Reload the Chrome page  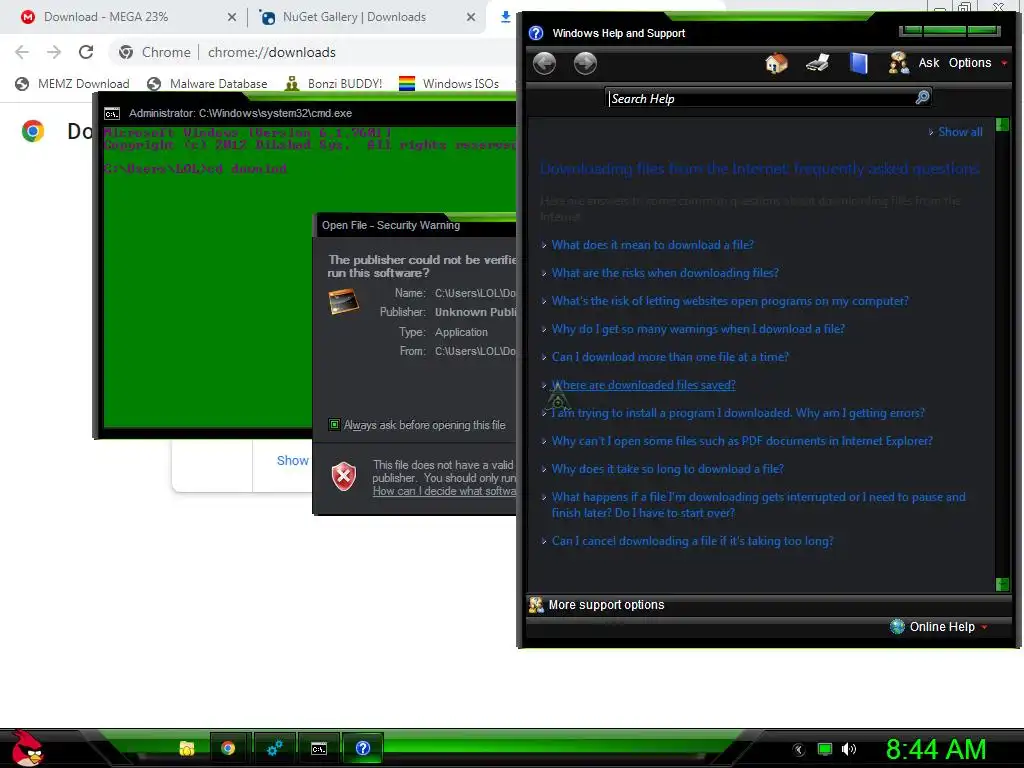click(86, 52)
